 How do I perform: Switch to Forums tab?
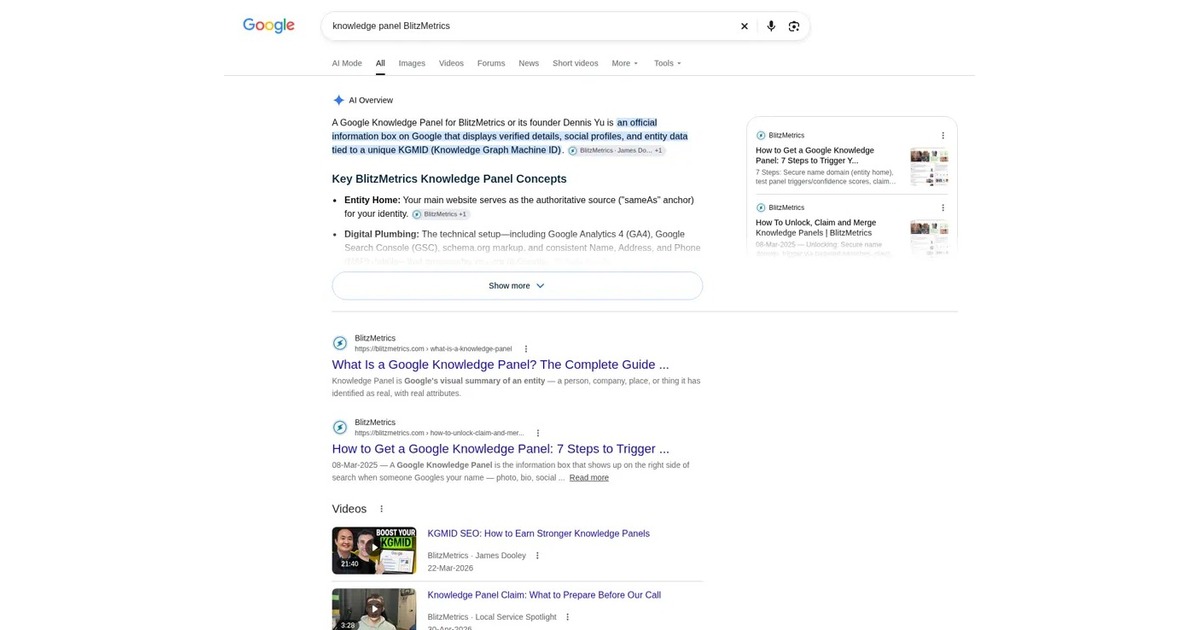(491, 63)
